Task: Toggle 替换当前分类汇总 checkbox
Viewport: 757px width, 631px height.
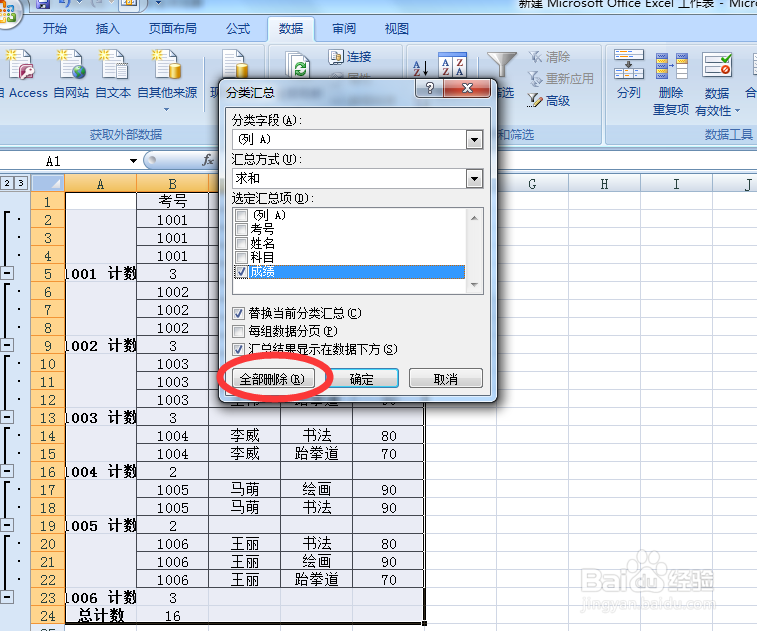Action: [238, 313]
